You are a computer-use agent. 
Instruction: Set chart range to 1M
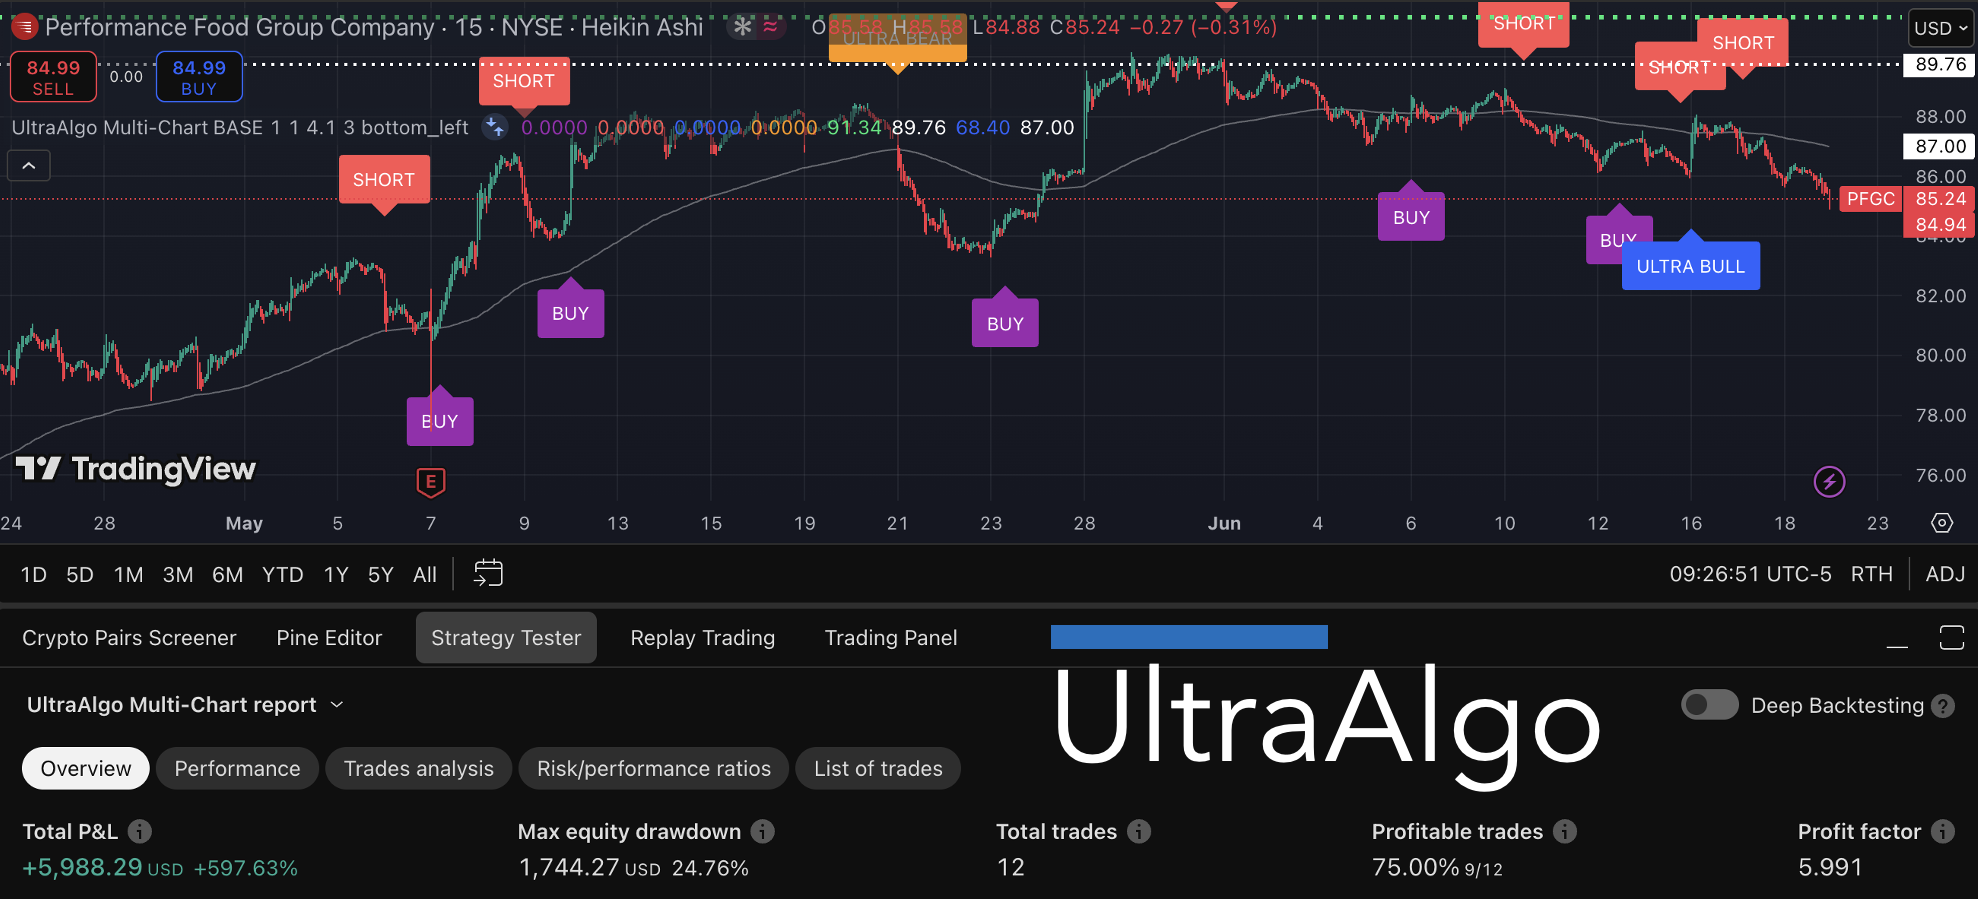[x=129, y=575]
